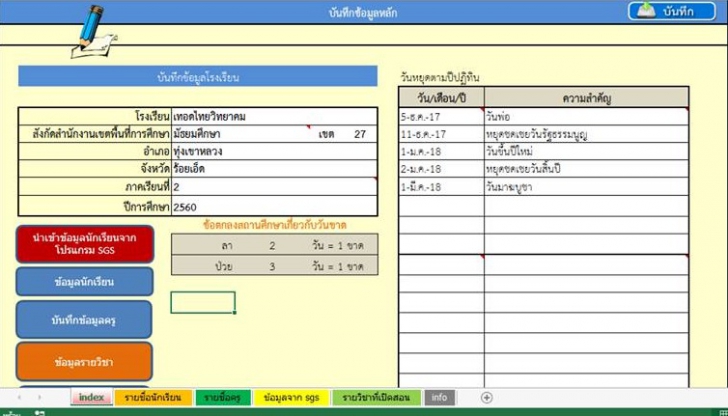Select the ภาคเรียนที่ value 2 cell
728x416 pixels.
click(x=274, y=187)
